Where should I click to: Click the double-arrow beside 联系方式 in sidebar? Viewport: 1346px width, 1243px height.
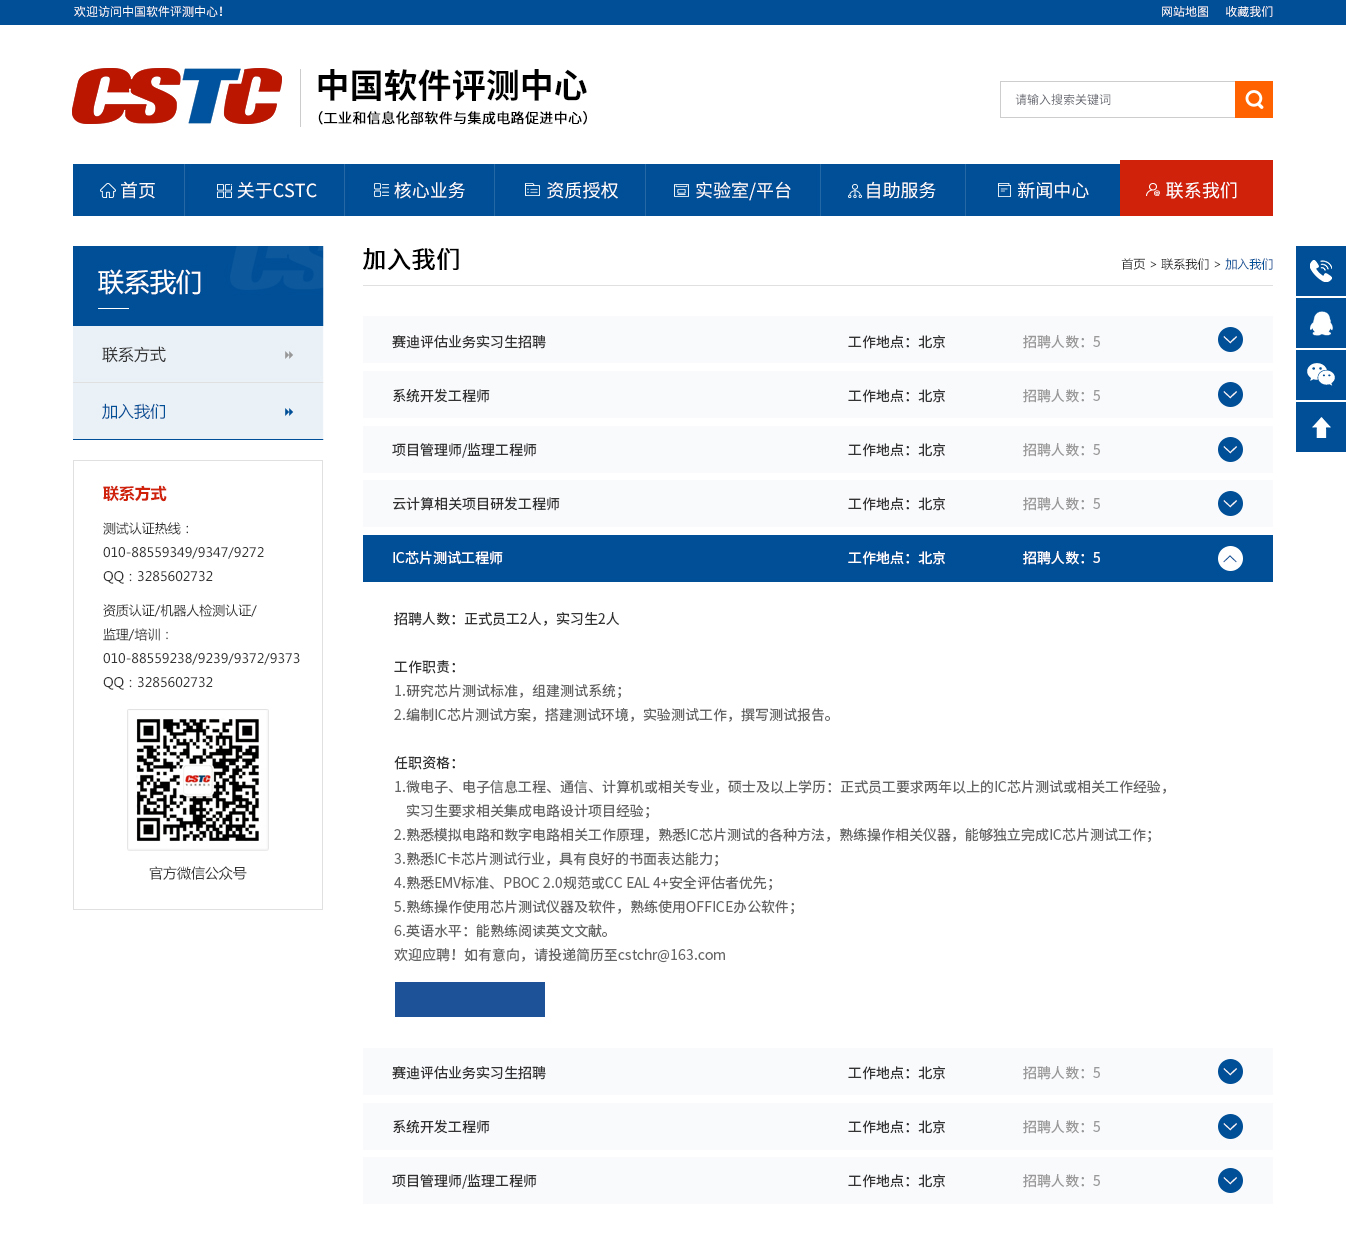pos(289,355)
